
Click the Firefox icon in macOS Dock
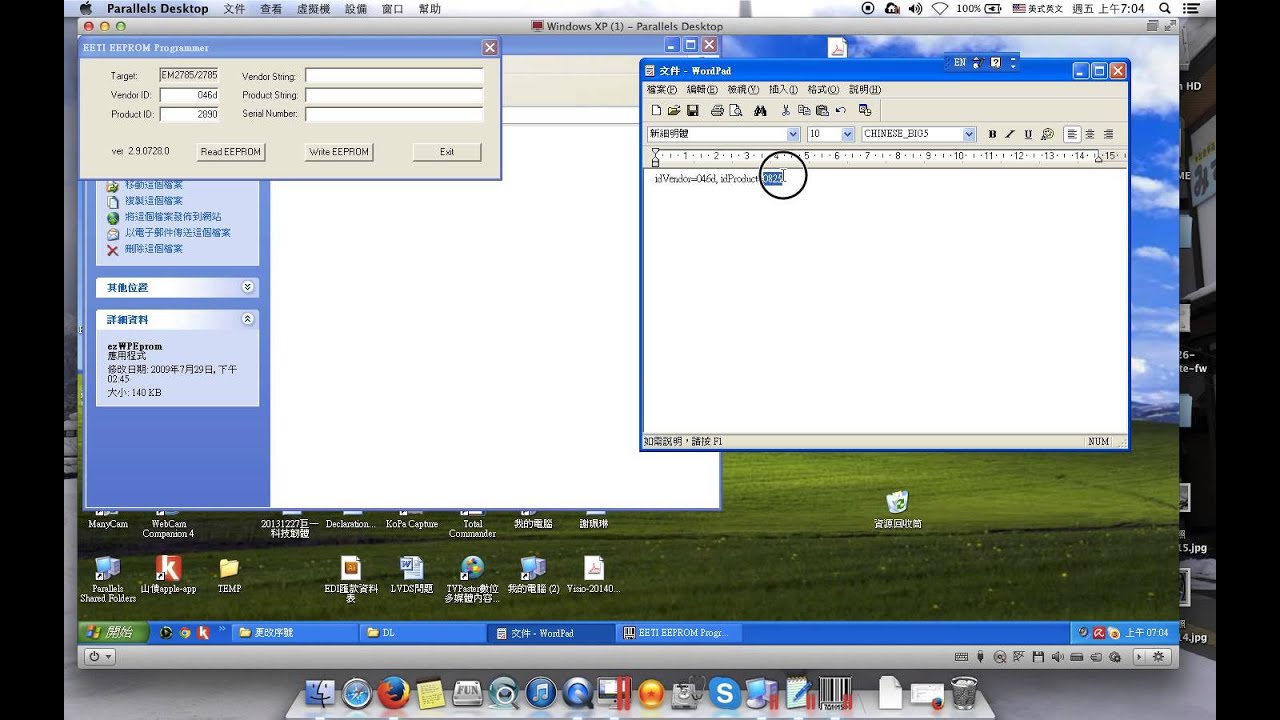tap(394, 692)
